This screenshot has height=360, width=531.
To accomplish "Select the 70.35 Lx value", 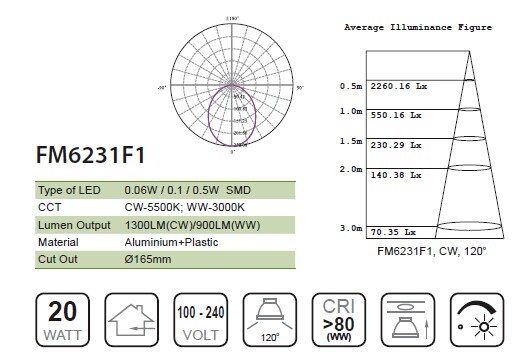I will (x=393, y=232).
